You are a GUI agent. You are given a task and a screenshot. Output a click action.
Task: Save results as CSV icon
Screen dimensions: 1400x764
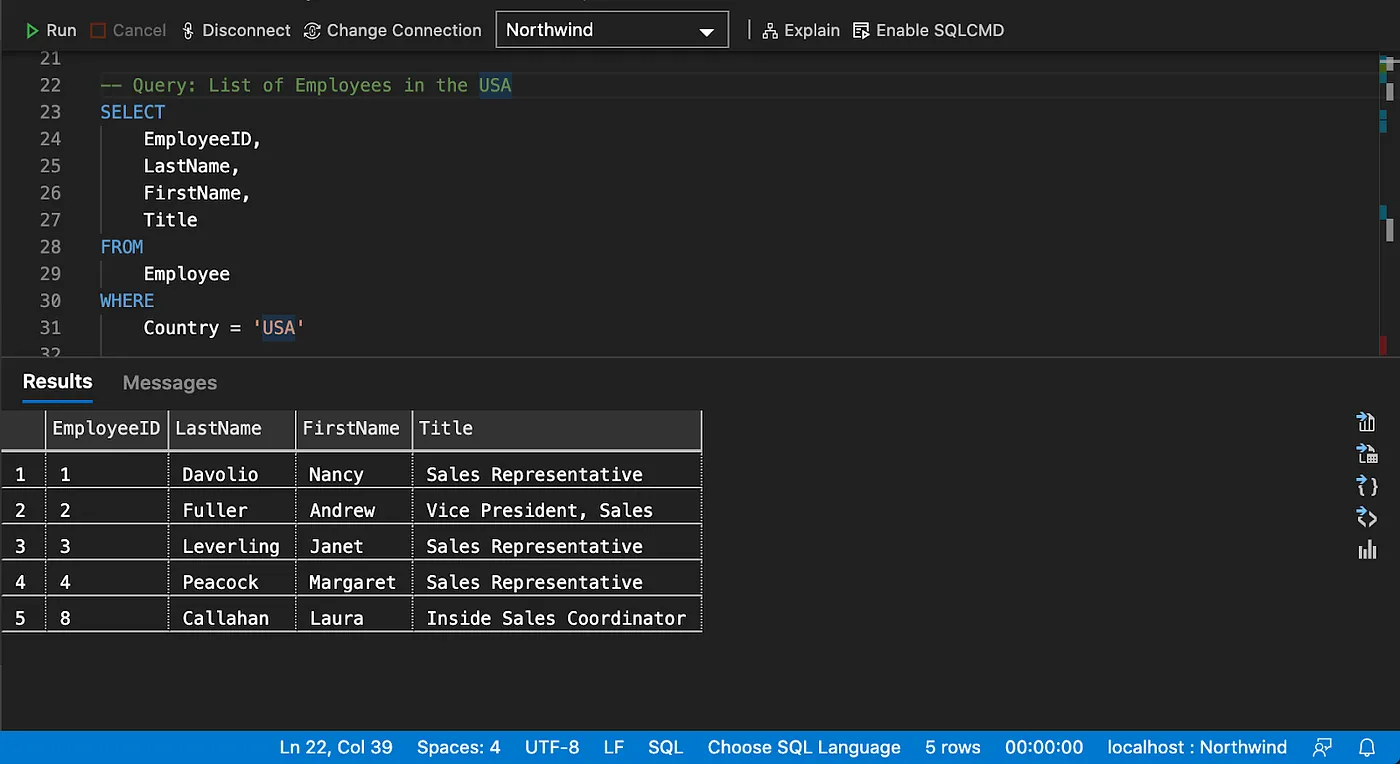click(x=1367, y=421)
